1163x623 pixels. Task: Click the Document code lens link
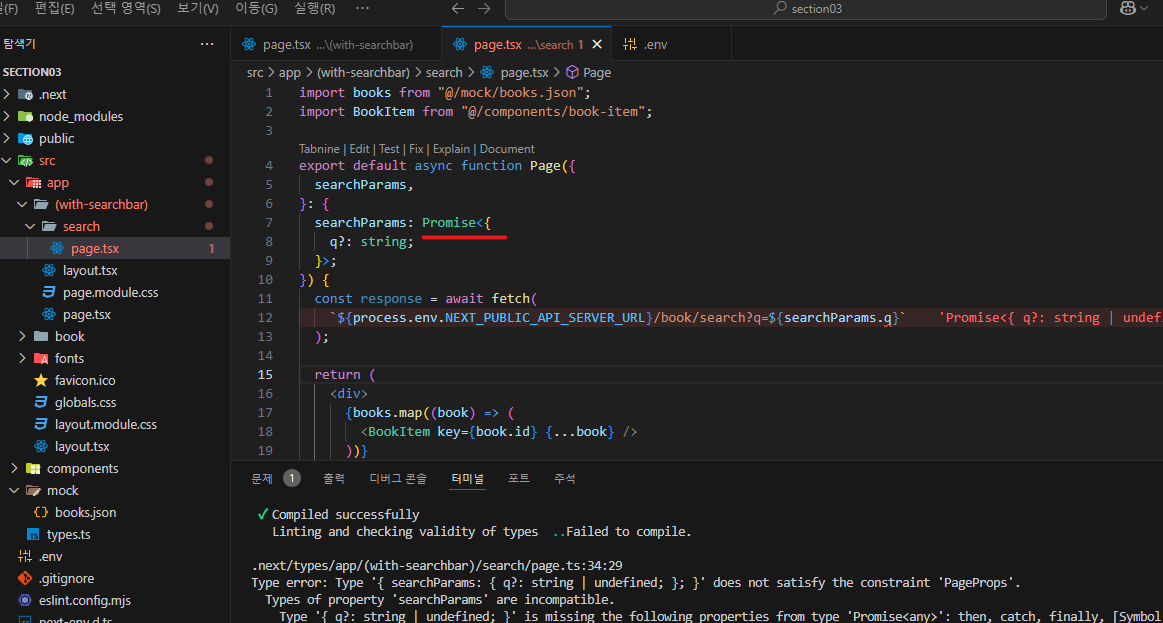507,149
